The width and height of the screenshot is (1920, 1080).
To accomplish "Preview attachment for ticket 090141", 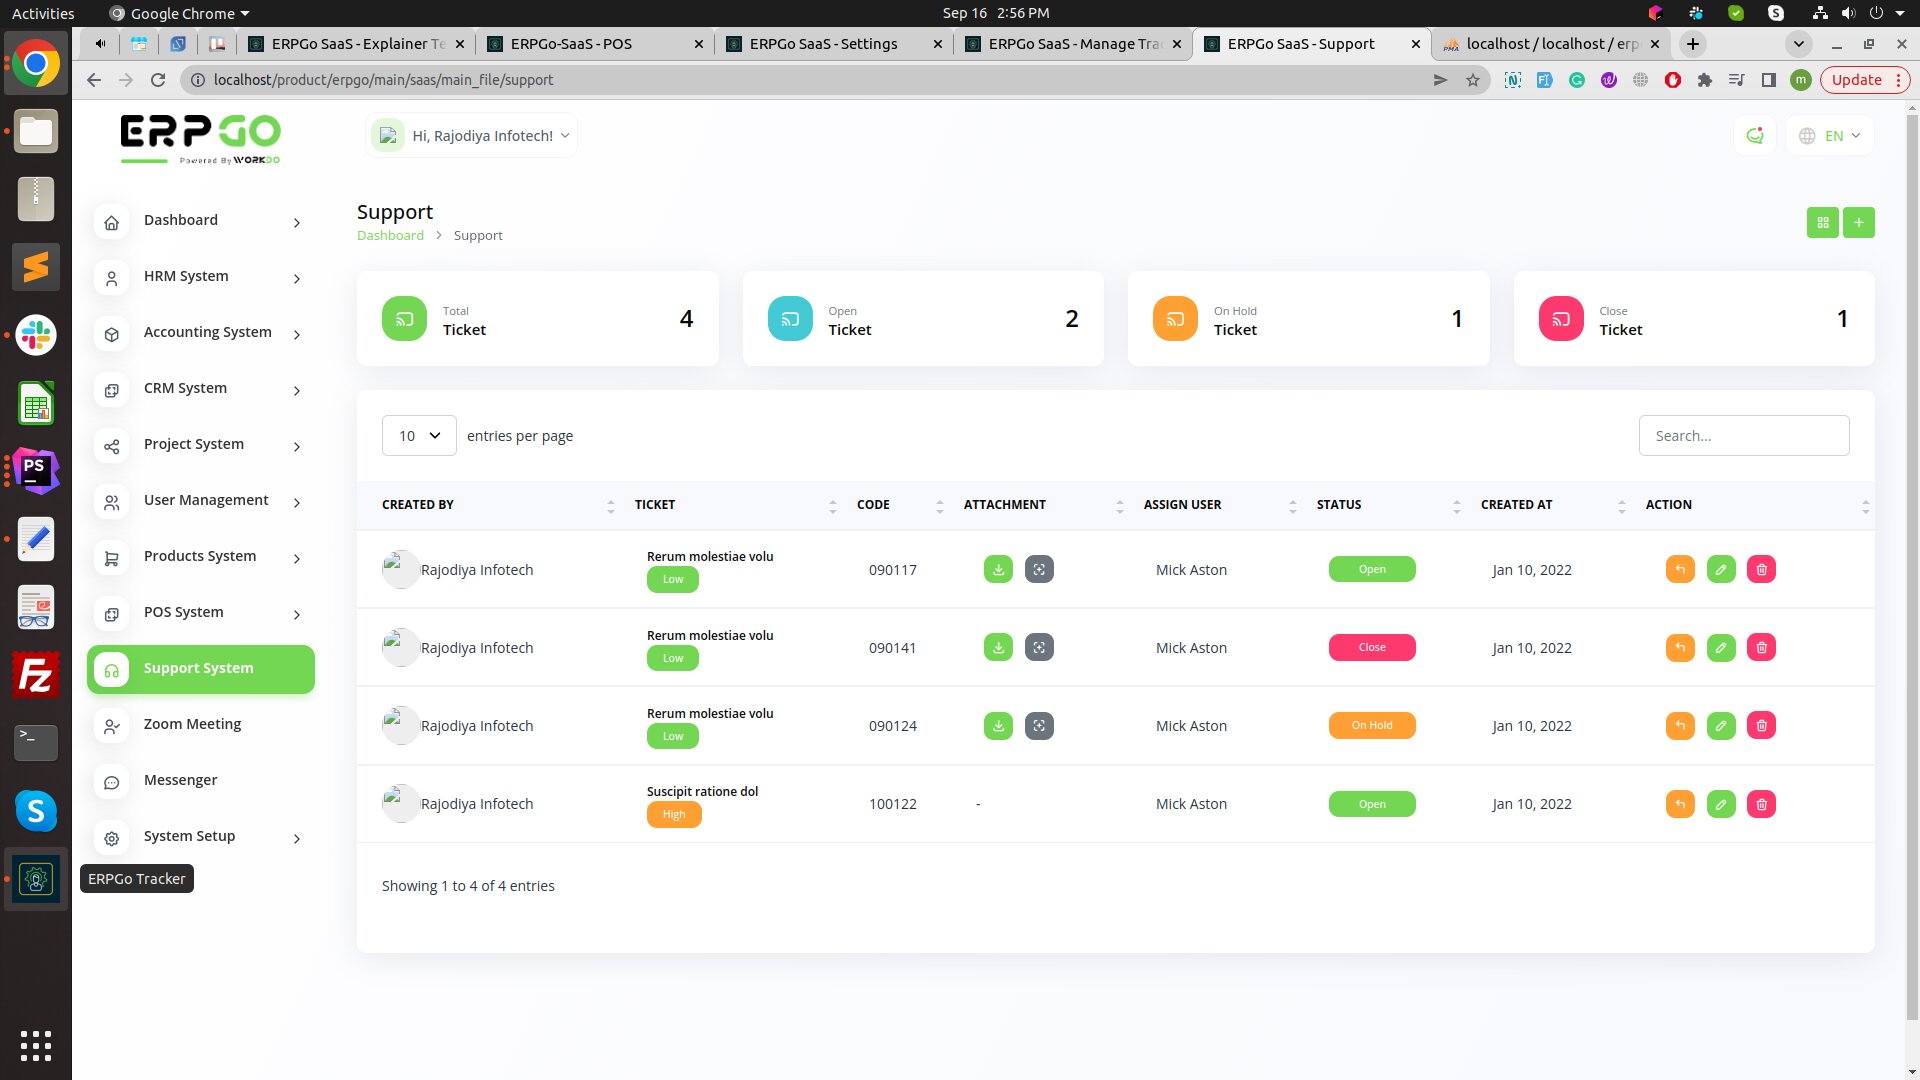I will [x=1039, y=647].
